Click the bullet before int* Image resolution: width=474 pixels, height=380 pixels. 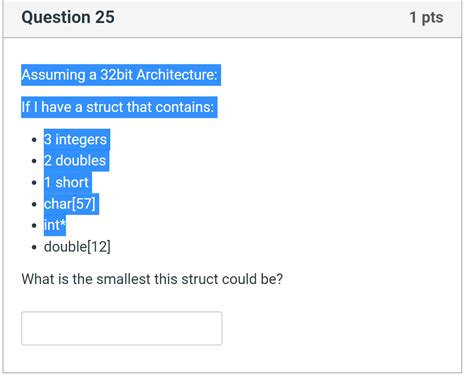34,226
